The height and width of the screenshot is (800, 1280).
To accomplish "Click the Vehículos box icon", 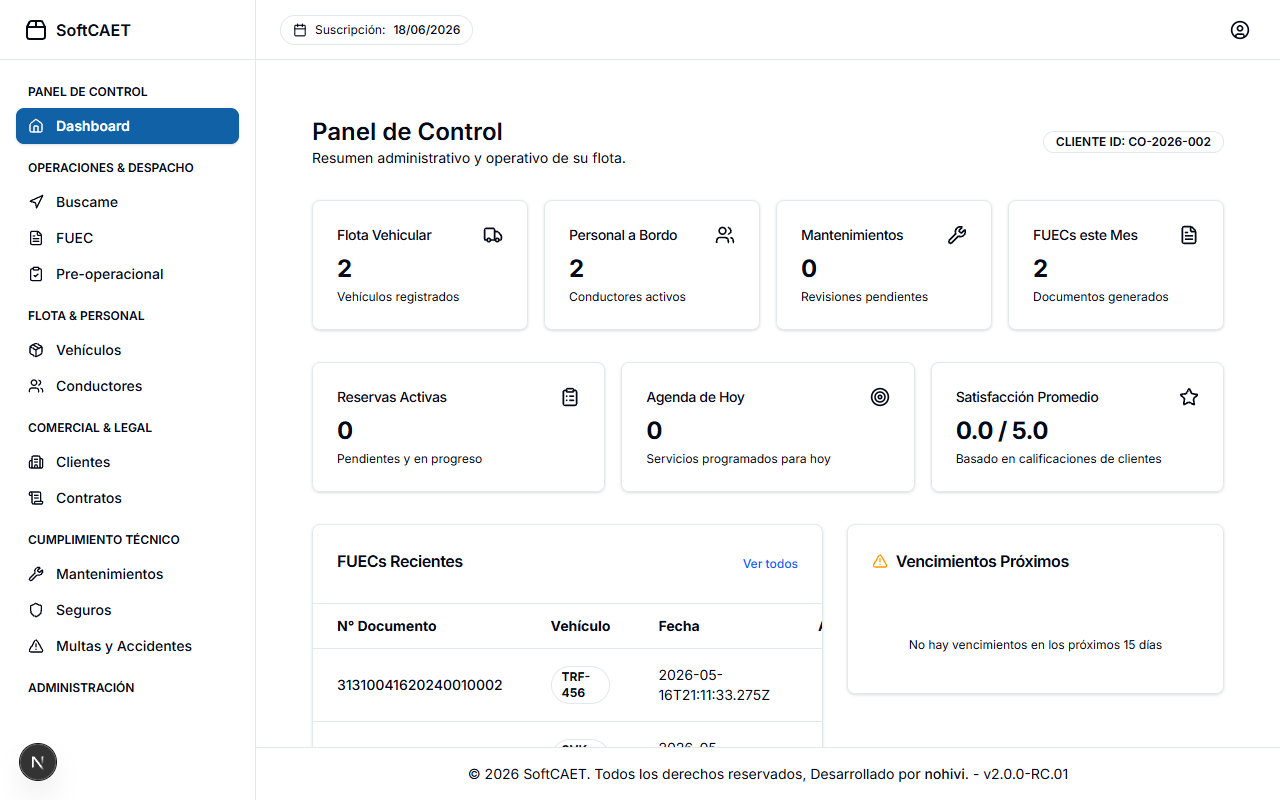I will pyautogui.click(x=36, y=350).
